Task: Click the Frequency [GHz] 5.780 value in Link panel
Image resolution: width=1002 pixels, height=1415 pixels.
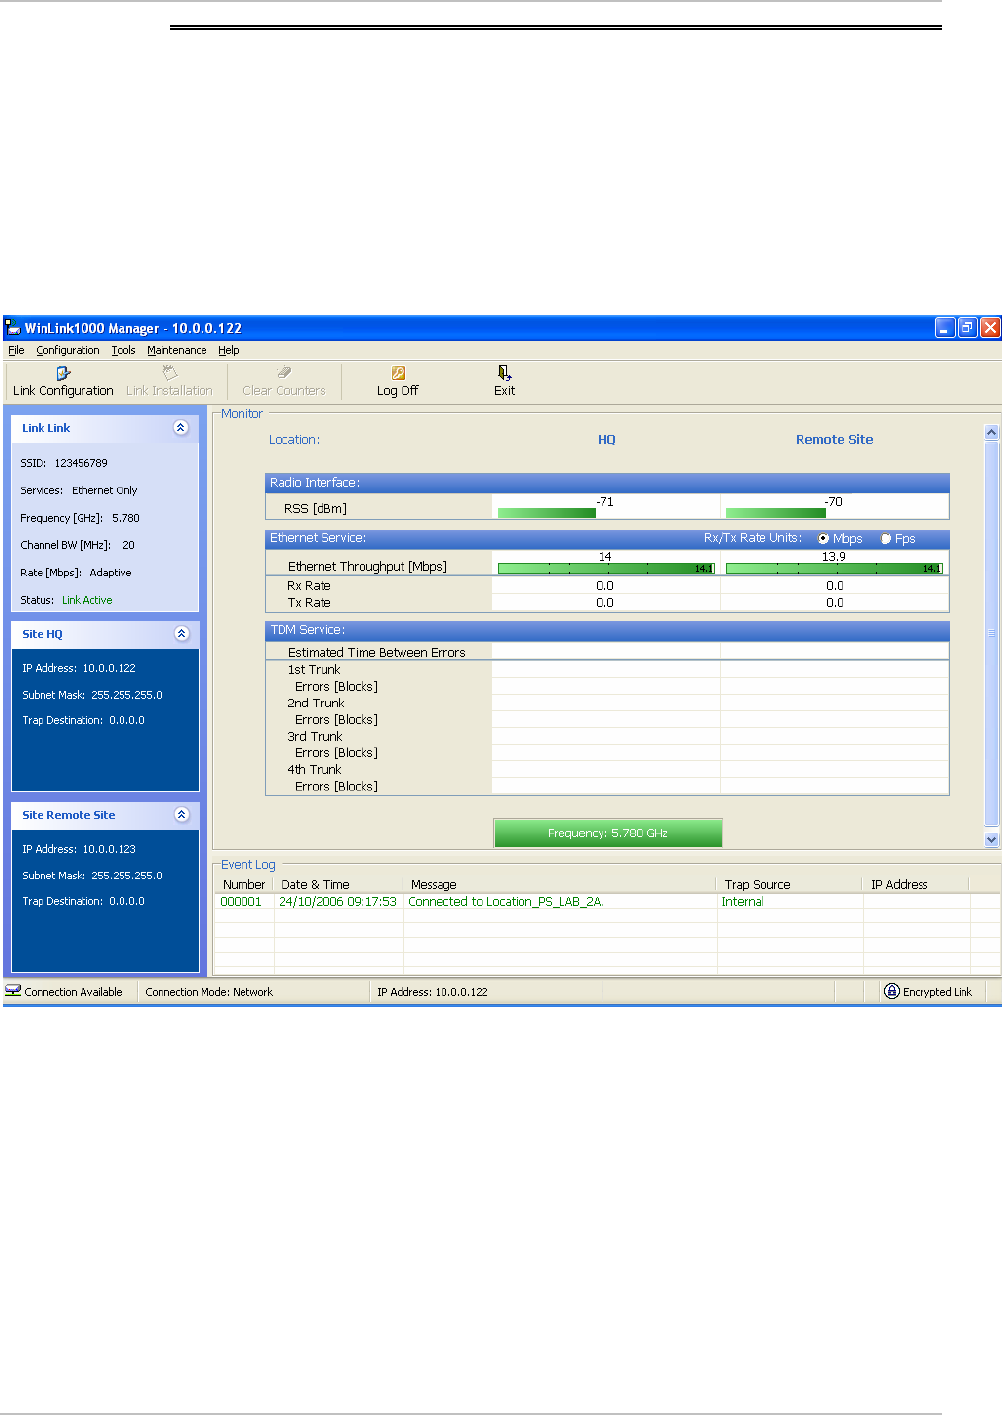Action: (x=126, y=518)
